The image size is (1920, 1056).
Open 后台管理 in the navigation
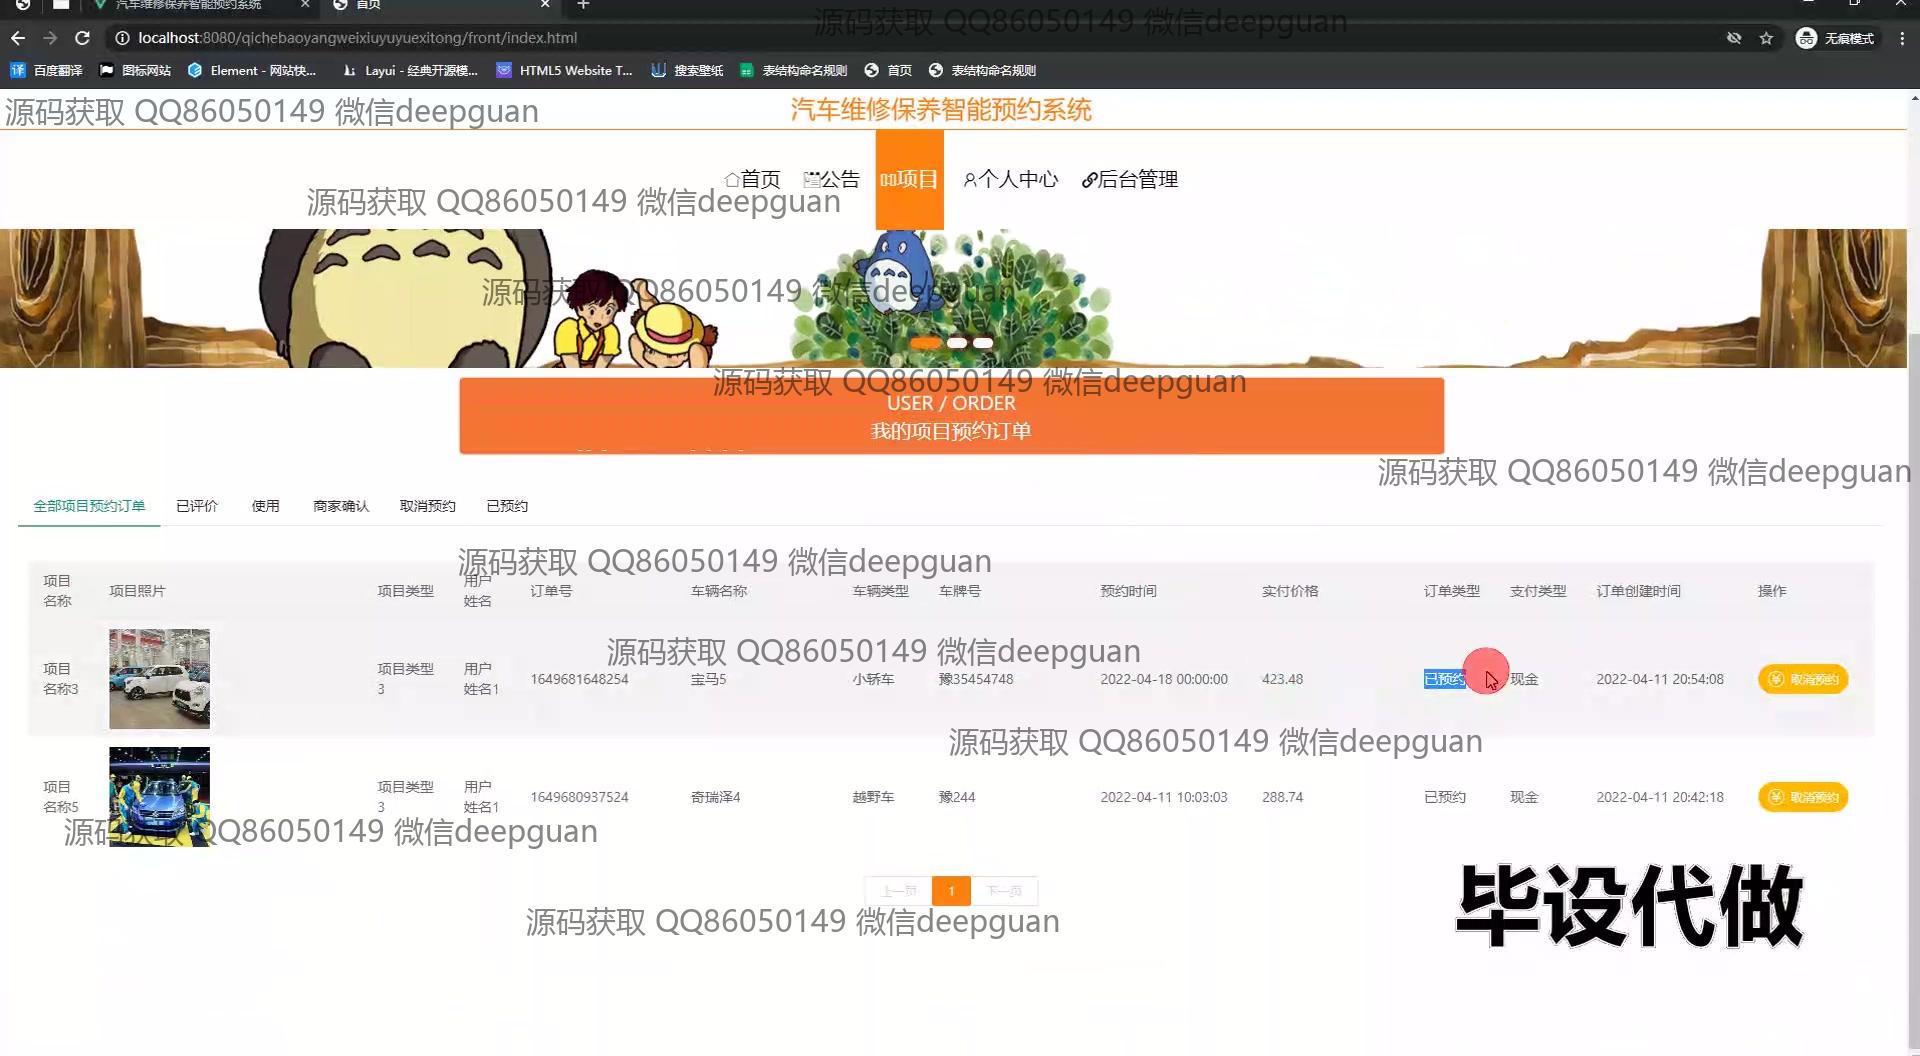pos(1130,179)
